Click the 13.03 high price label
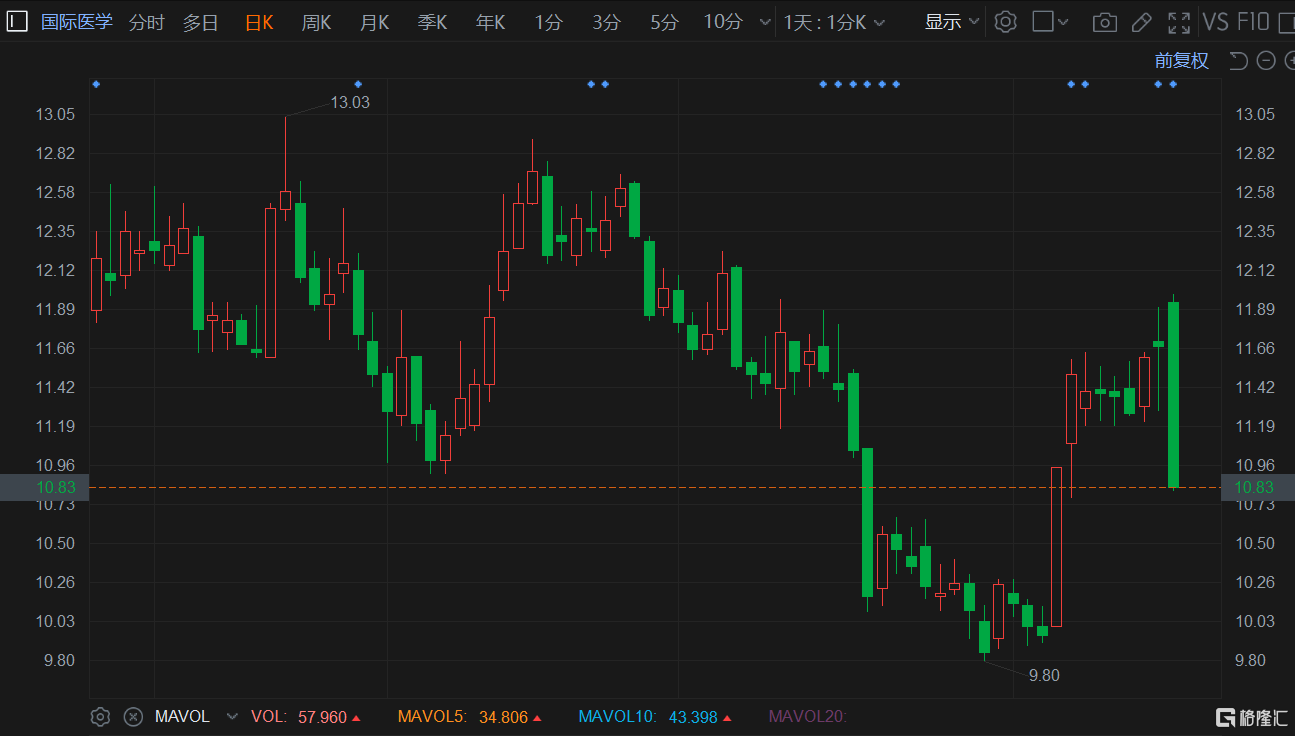Image resolution: width=1295 pixels, height=736 pixels. 350,102
